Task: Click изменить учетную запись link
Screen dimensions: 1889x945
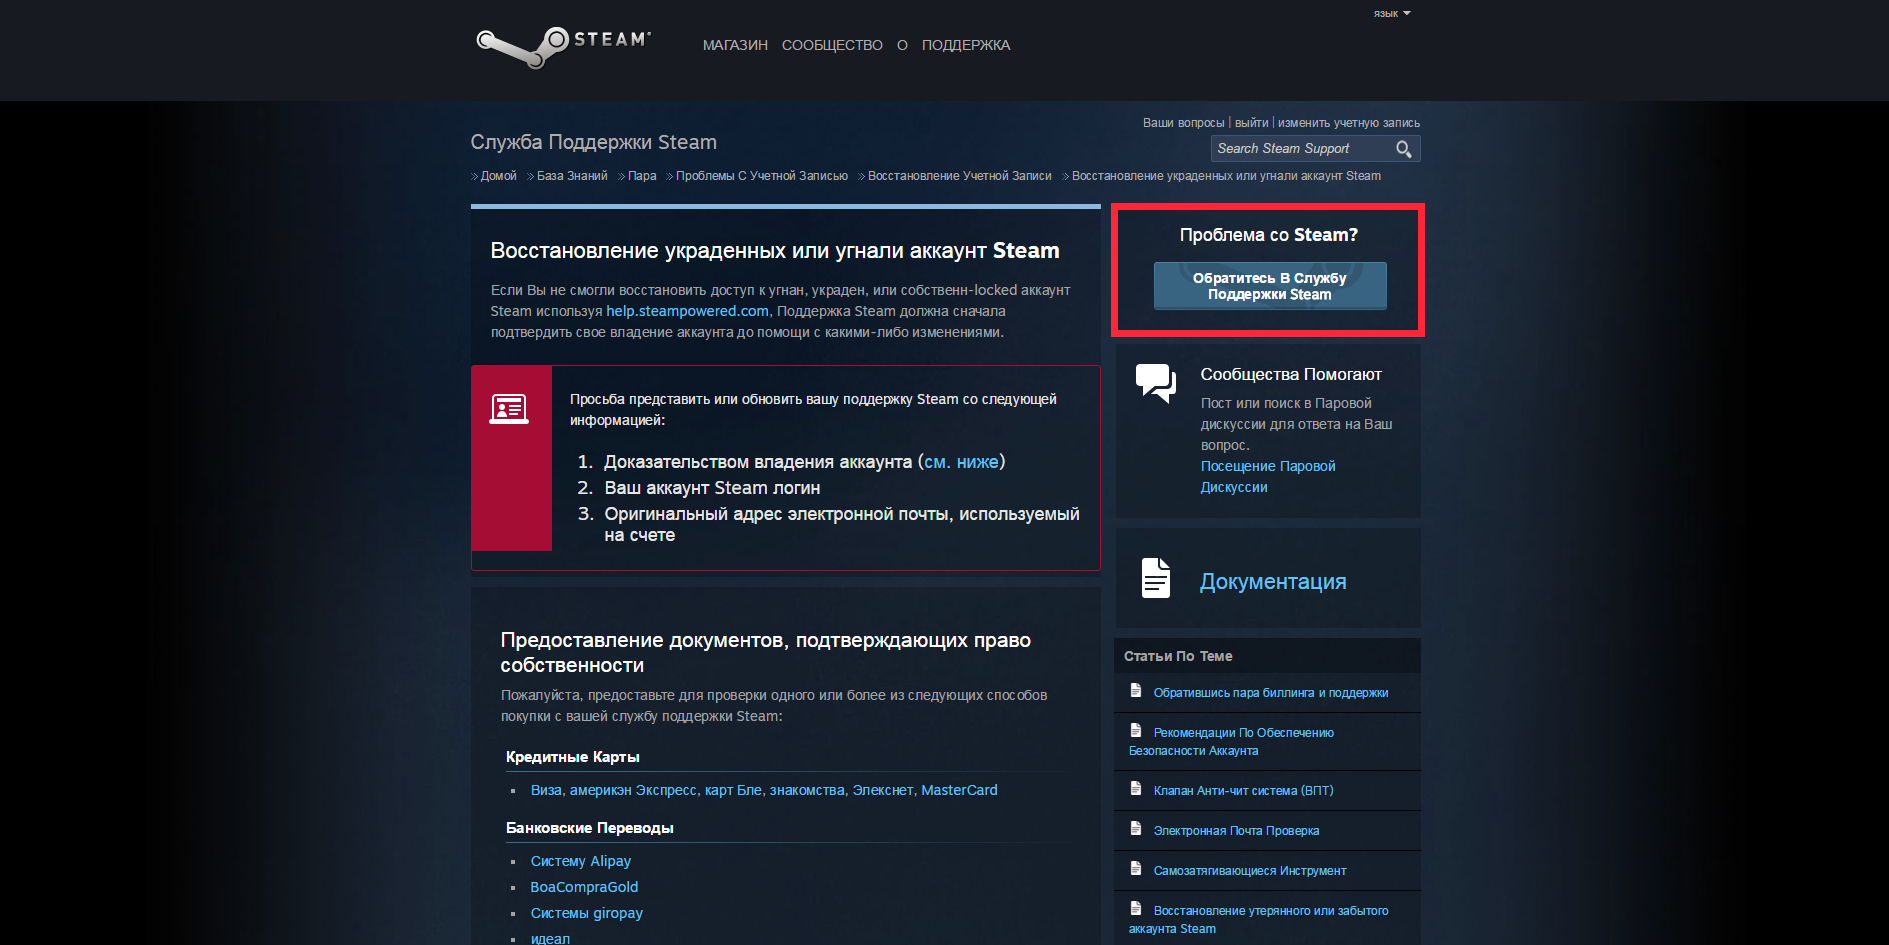Action: click(1349, 123)
